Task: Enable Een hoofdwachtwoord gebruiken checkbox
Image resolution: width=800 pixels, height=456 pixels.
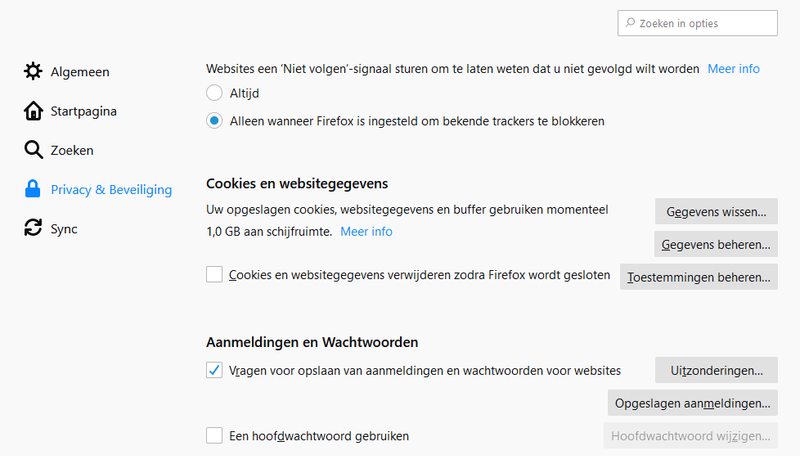Action: point(214,436)
